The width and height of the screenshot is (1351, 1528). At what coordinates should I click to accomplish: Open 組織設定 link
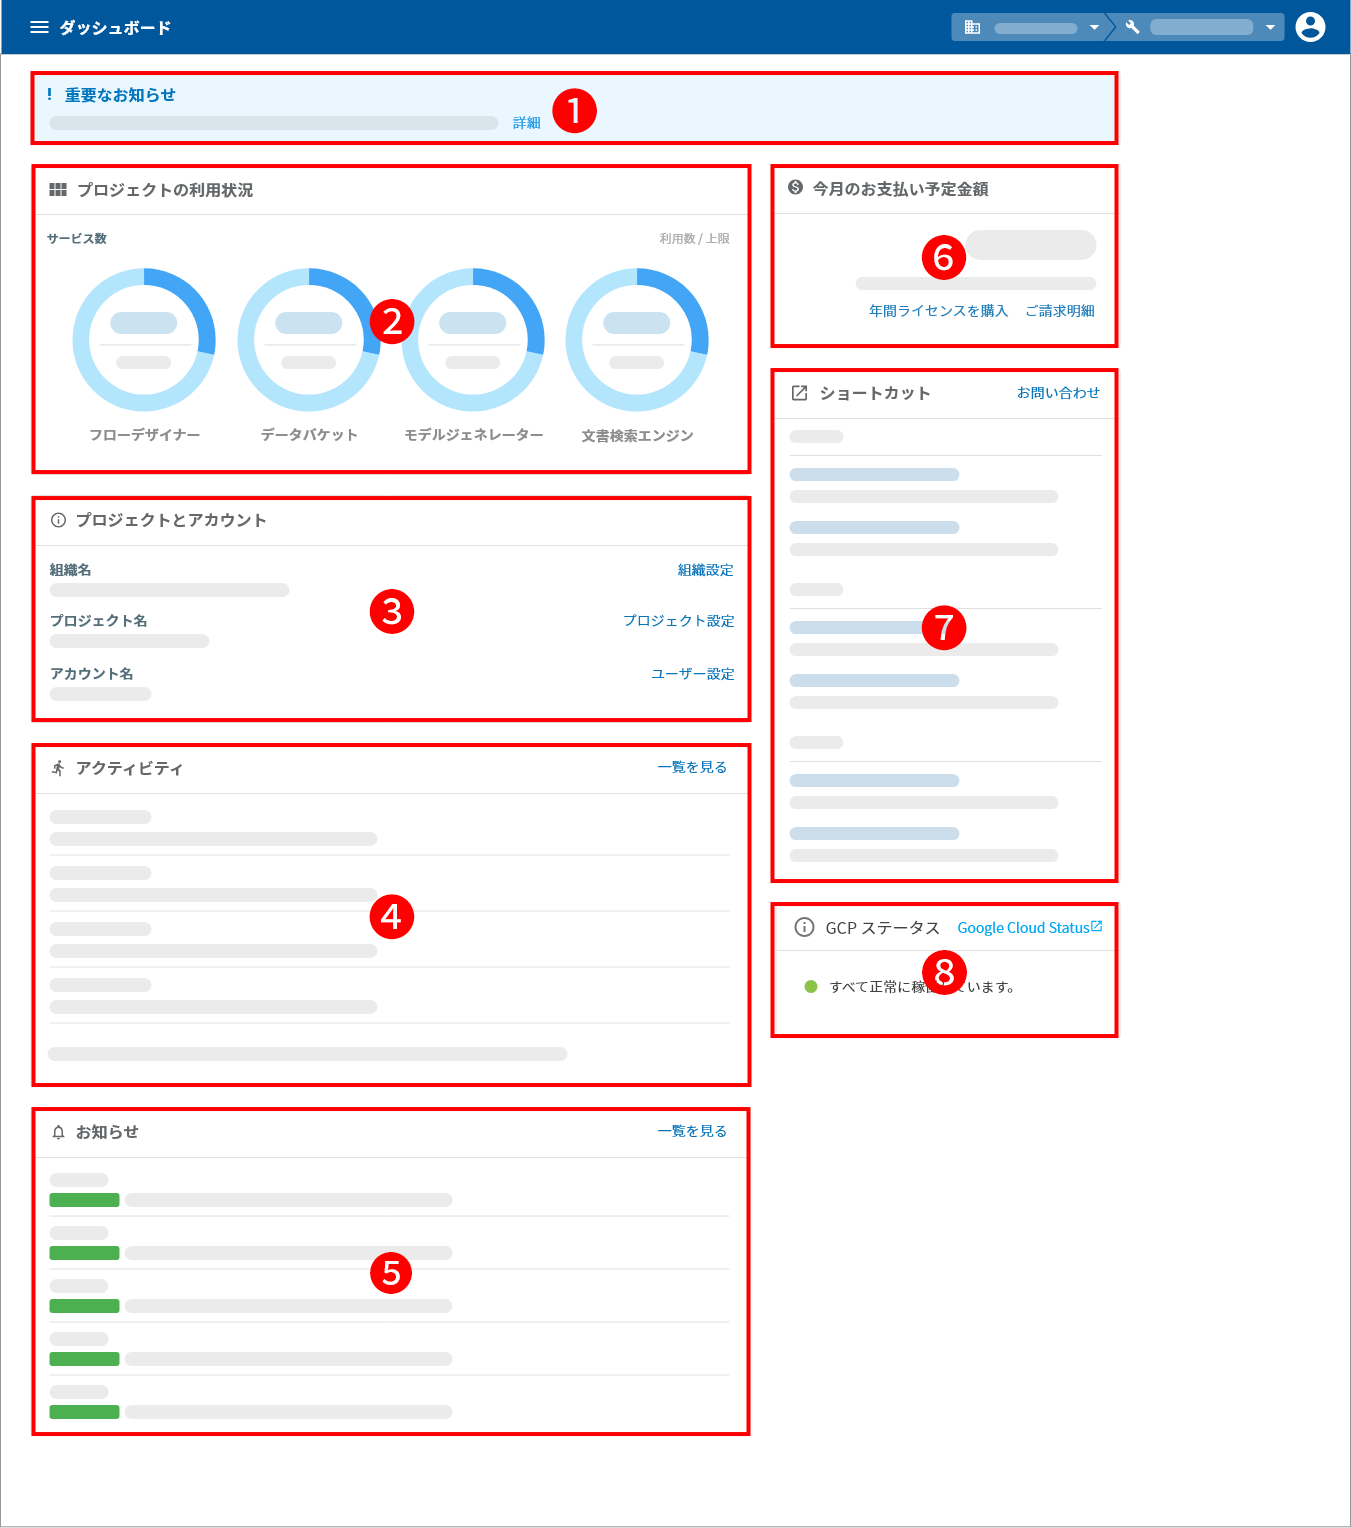coord(706,570)
